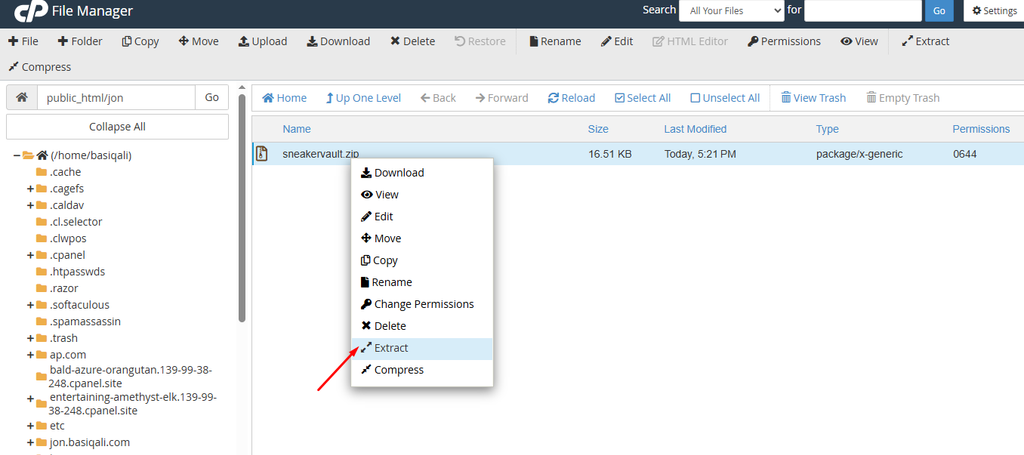Click Unselect All checkbox button
The width and height of the screenshot is (1024, 455).
click(725, 98)
